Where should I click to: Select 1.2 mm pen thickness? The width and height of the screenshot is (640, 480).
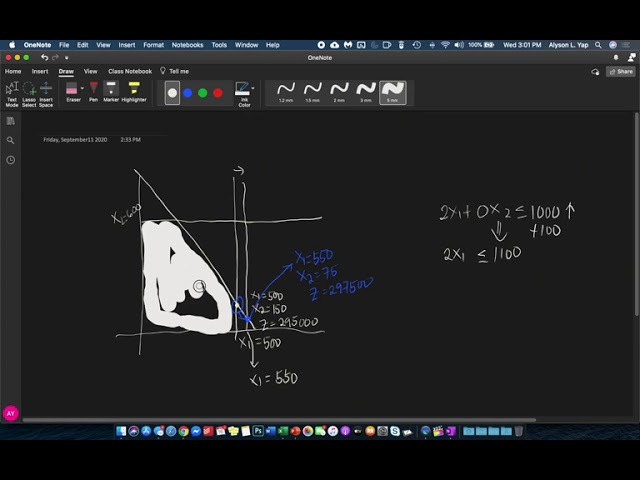(286, 93)
